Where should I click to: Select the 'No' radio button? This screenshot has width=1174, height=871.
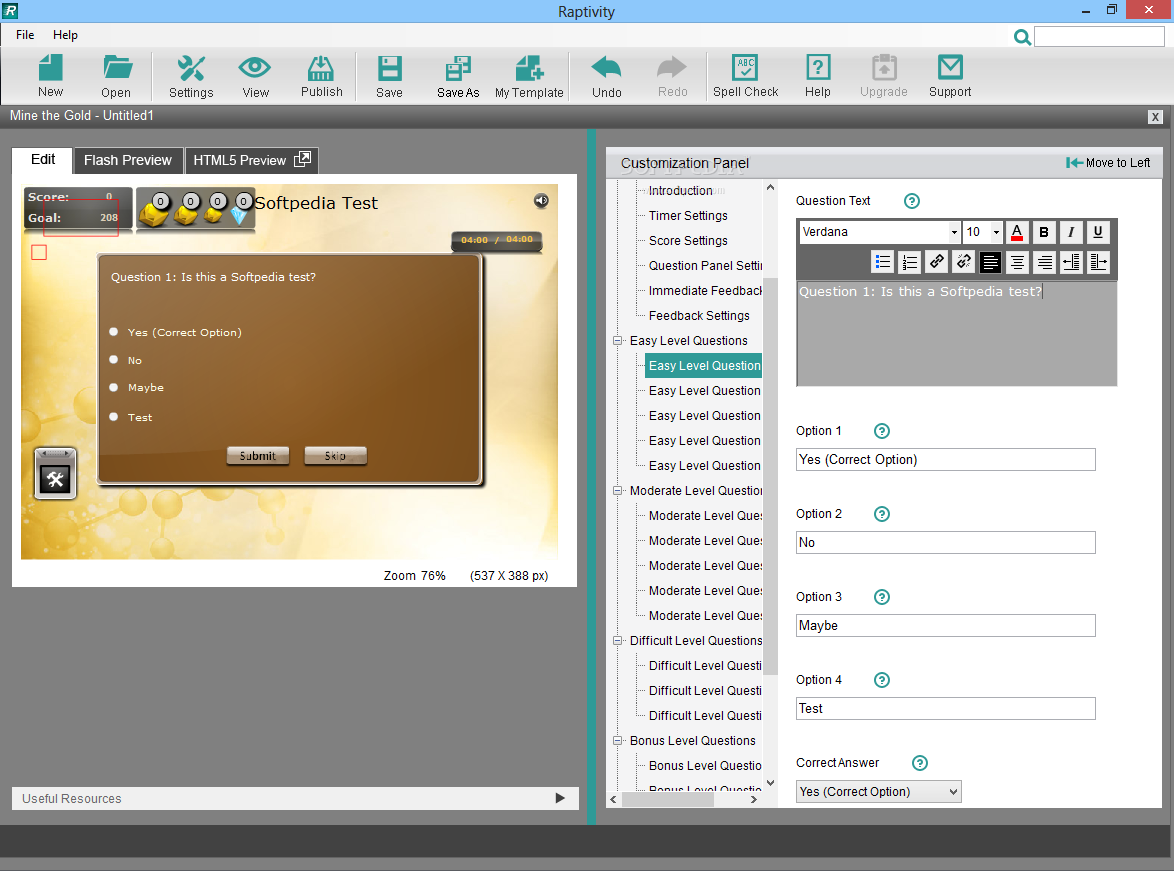tap(114, 359)
